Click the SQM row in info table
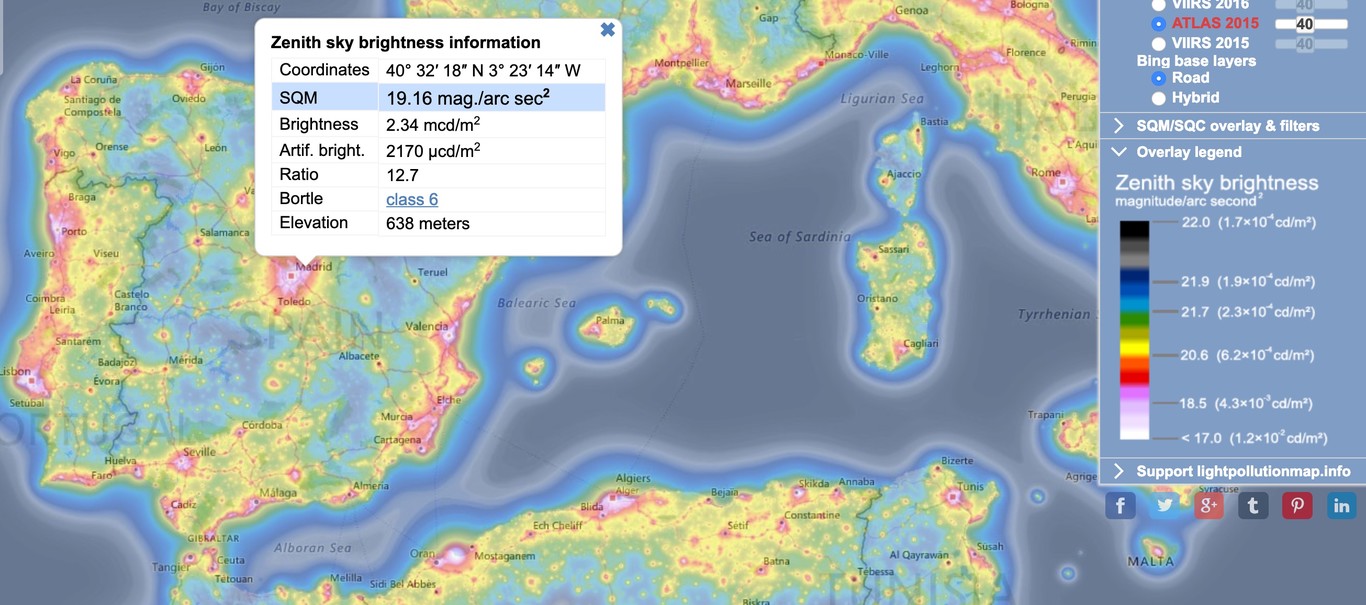This screenshot has height=605, width=1366. (x=438, y=98)
